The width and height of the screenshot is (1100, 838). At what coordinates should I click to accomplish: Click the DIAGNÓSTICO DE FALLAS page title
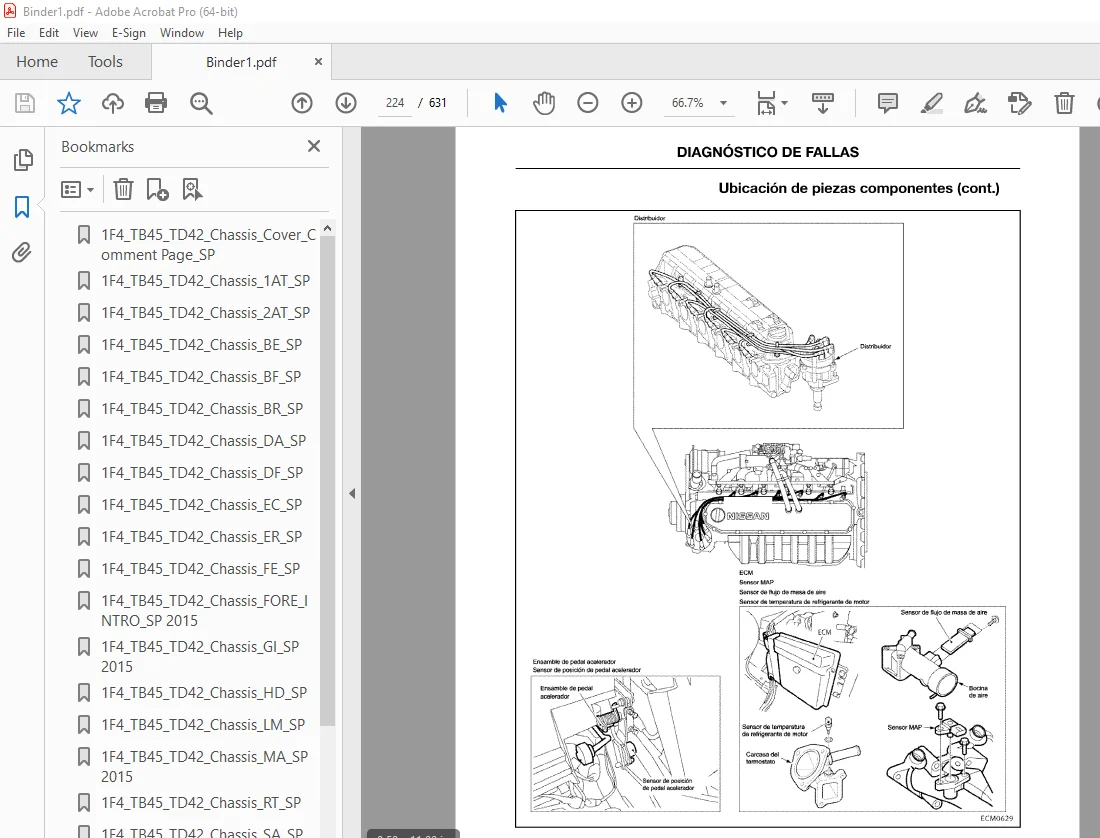[x=767, y=152]
